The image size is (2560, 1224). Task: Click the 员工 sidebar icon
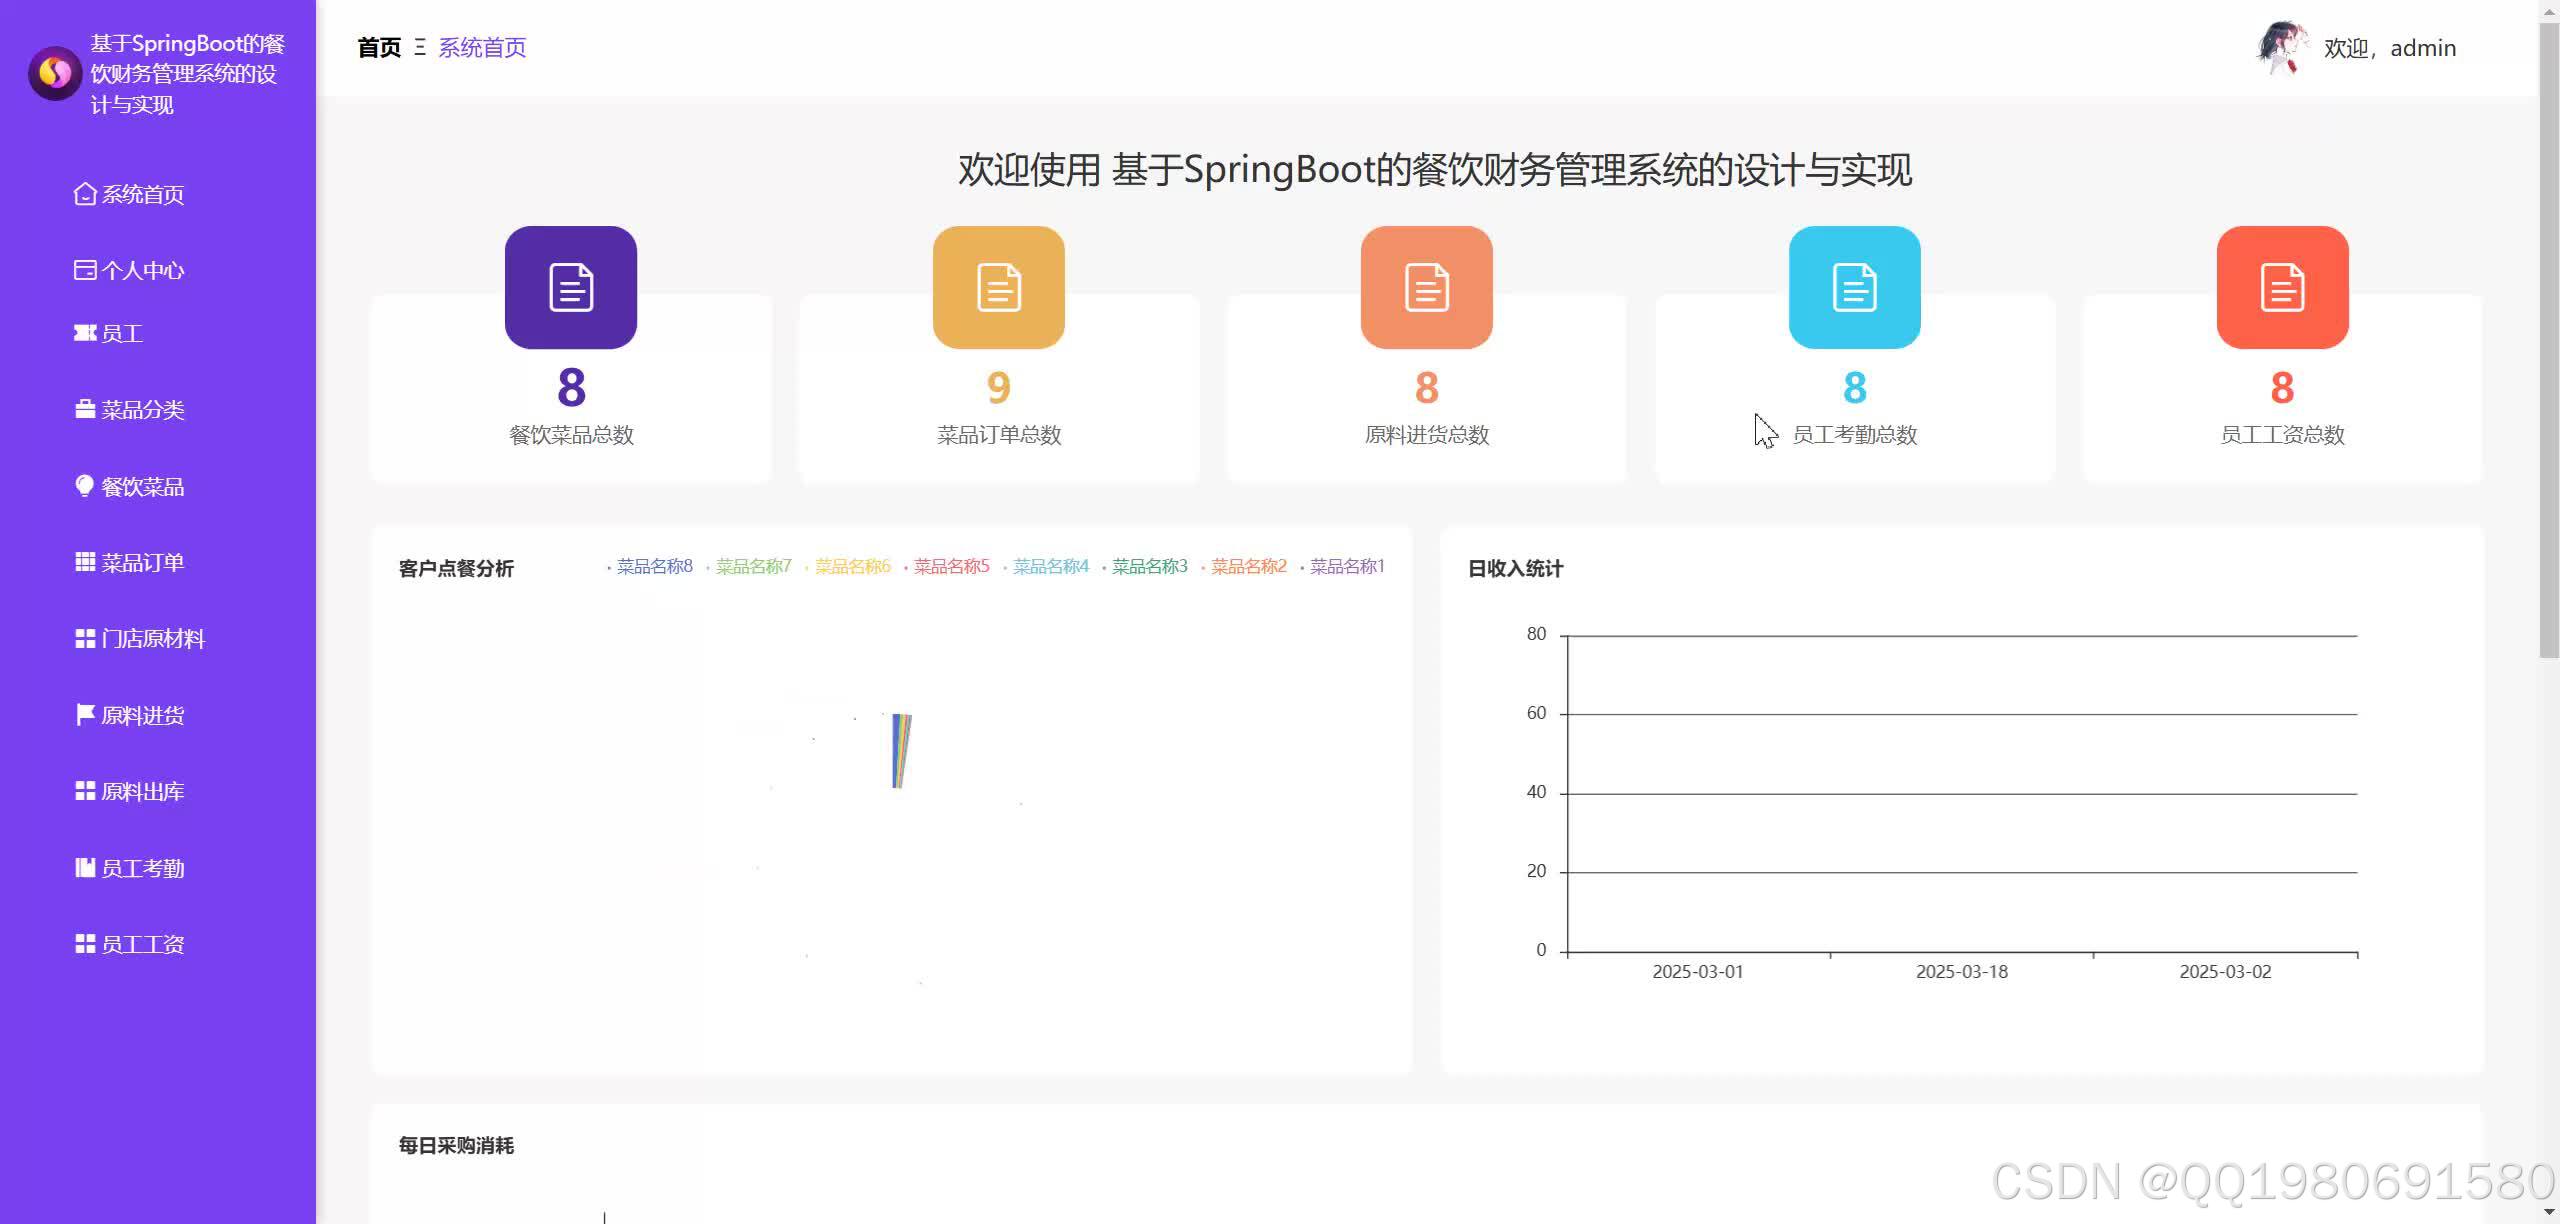point(84,333)
